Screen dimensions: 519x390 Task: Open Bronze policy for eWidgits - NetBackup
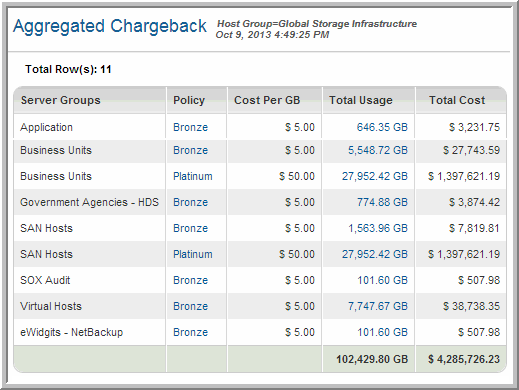pyautogui.click(x=190, y=332)
